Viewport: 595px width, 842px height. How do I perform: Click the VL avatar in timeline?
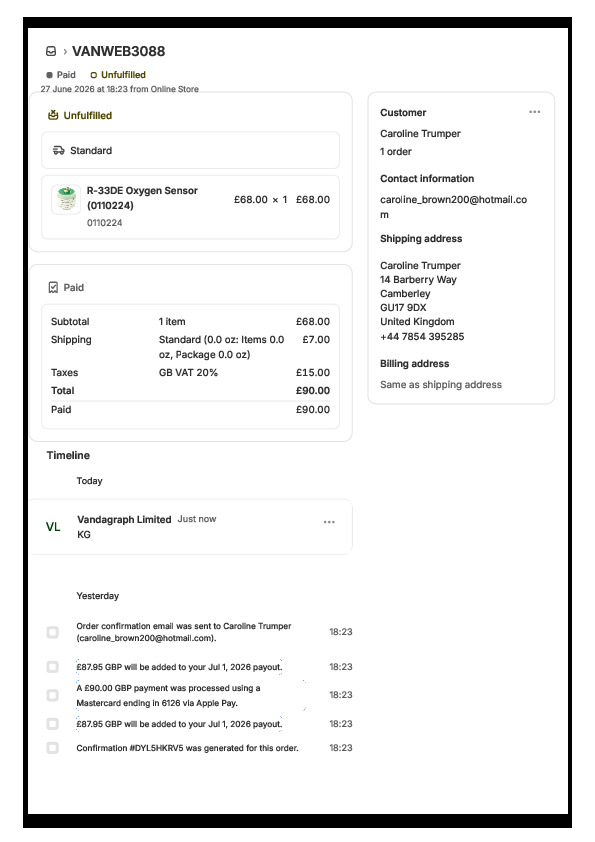(53, 527)
